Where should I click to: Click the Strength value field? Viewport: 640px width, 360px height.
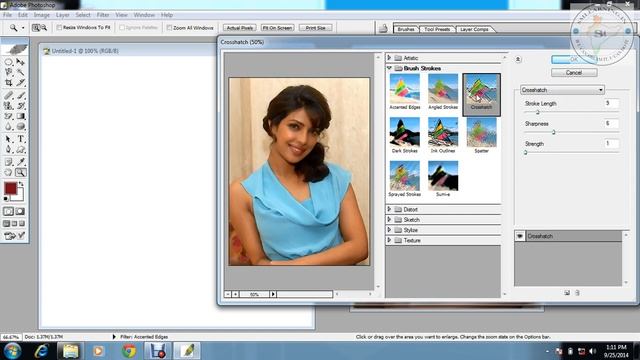611,143
